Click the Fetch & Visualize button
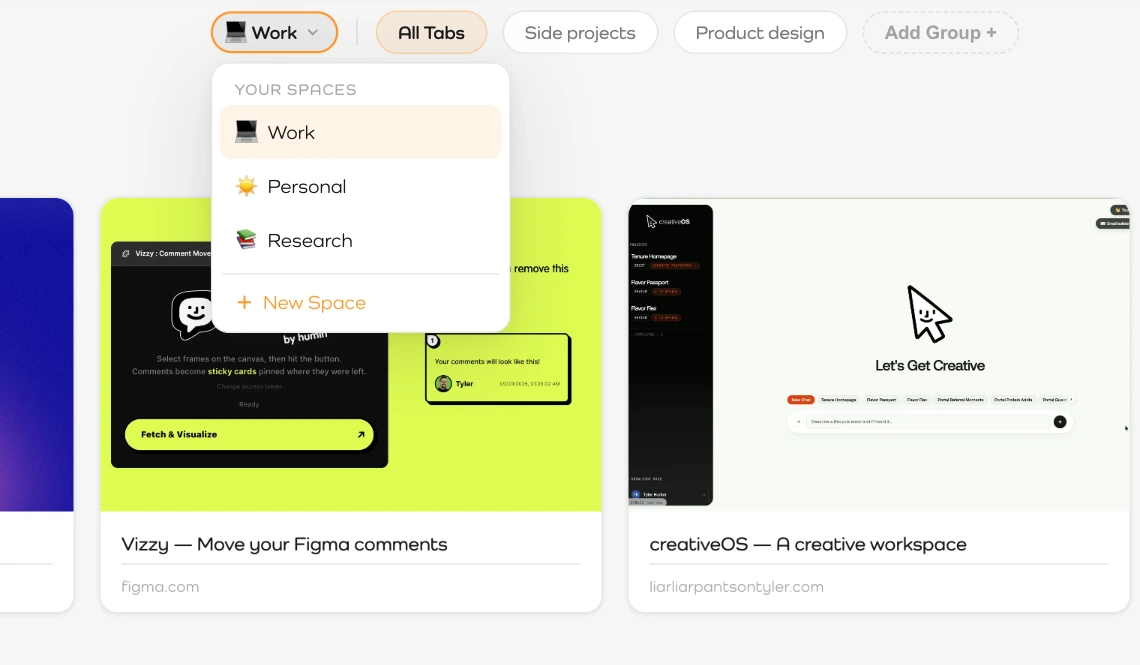Viewport: 1140px width, 665px height. pos(249,434)
